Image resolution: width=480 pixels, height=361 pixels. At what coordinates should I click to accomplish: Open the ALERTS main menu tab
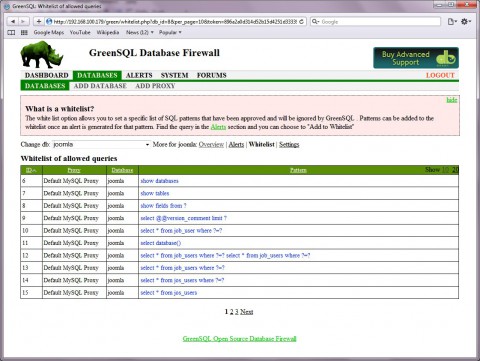click(x=139, y=75)
